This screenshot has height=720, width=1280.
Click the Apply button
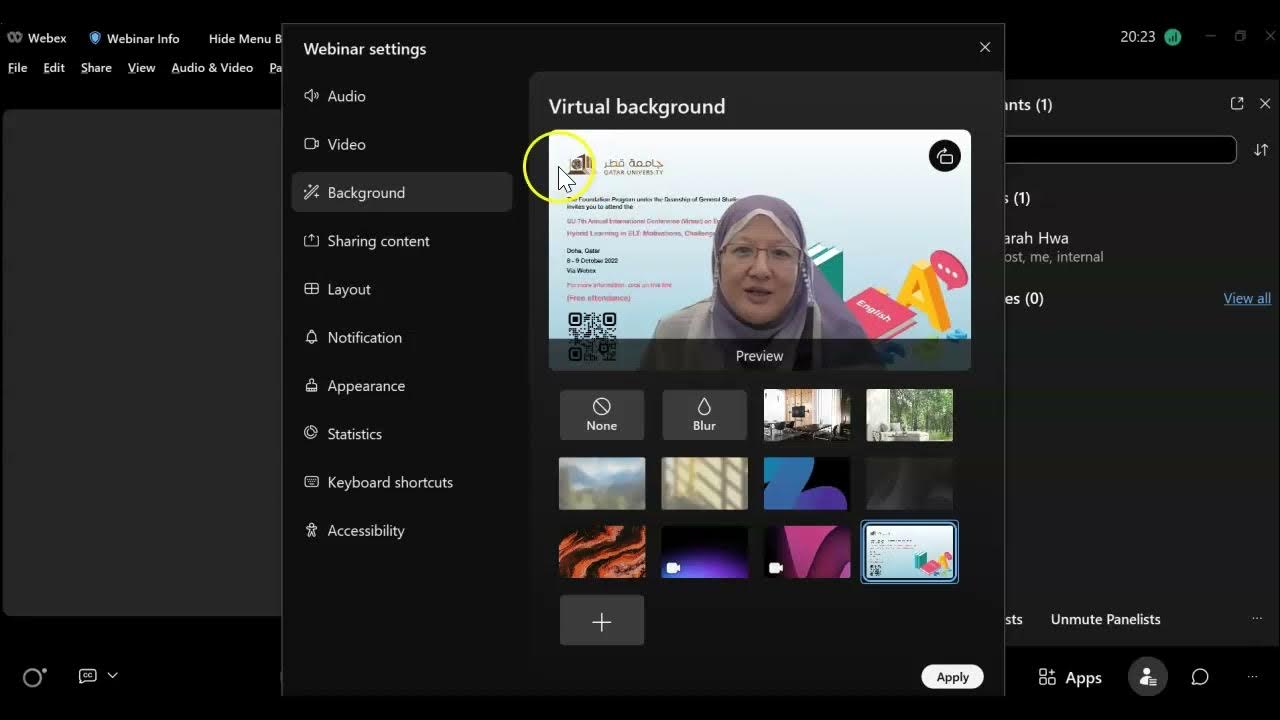[952, 677]
